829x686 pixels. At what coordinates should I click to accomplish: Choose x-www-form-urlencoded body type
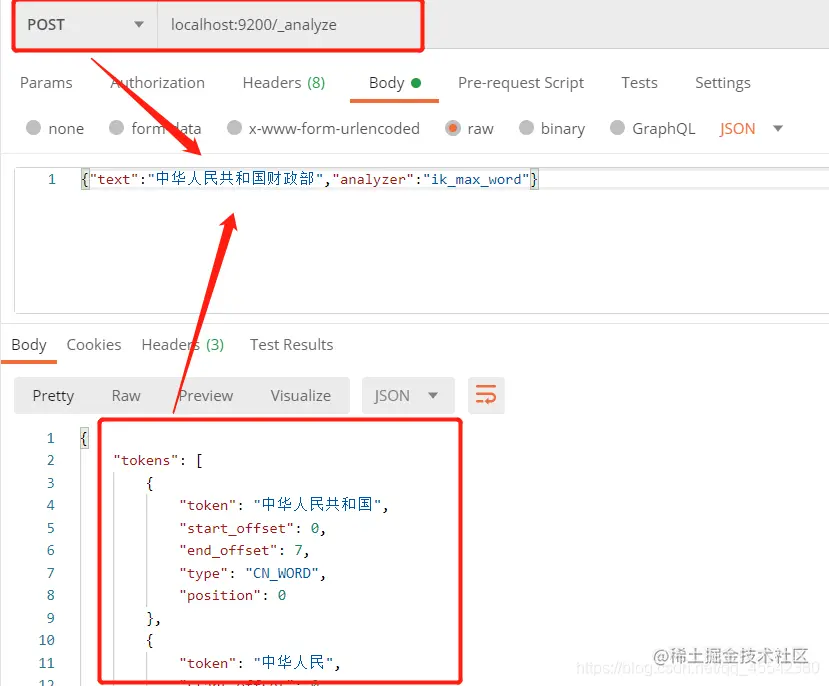tap(323, 128)
